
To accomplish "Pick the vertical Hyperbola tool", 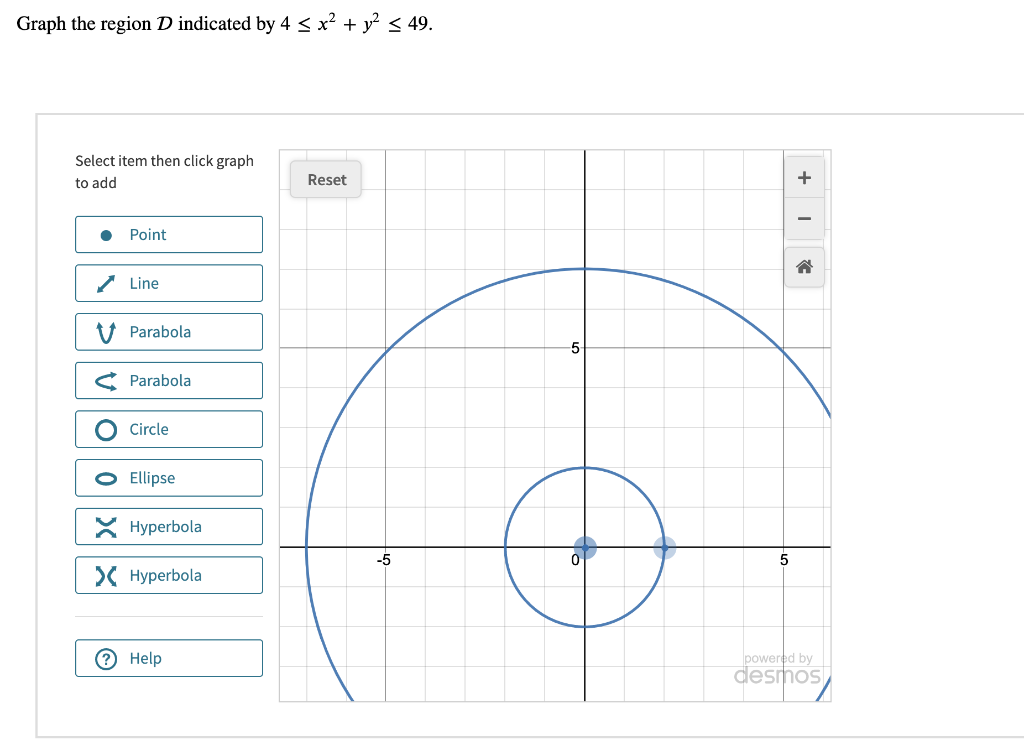I will (x=168, y=526).
